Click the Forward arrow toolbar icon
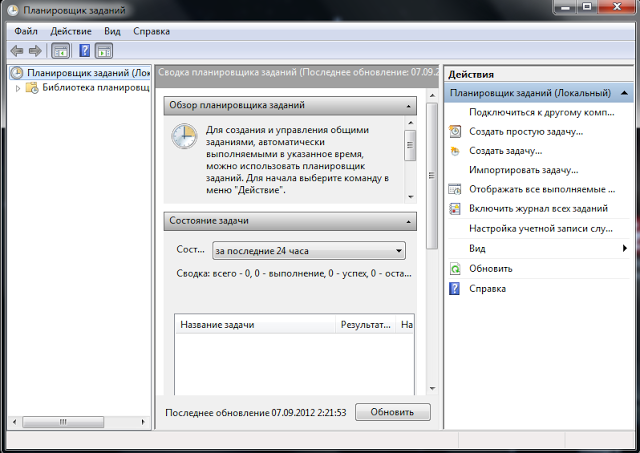Viewport: 640px width, 453px height. click(36, 51)
